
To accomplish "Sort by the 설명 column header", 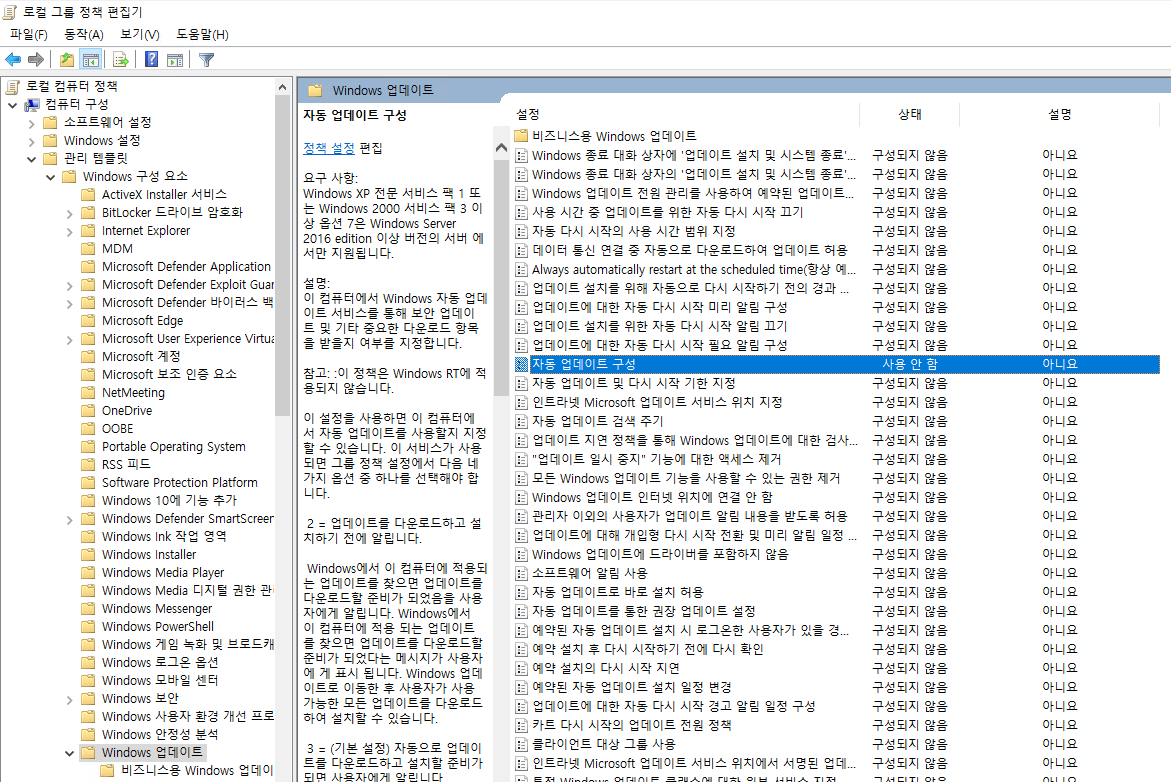I will 1059,114.
